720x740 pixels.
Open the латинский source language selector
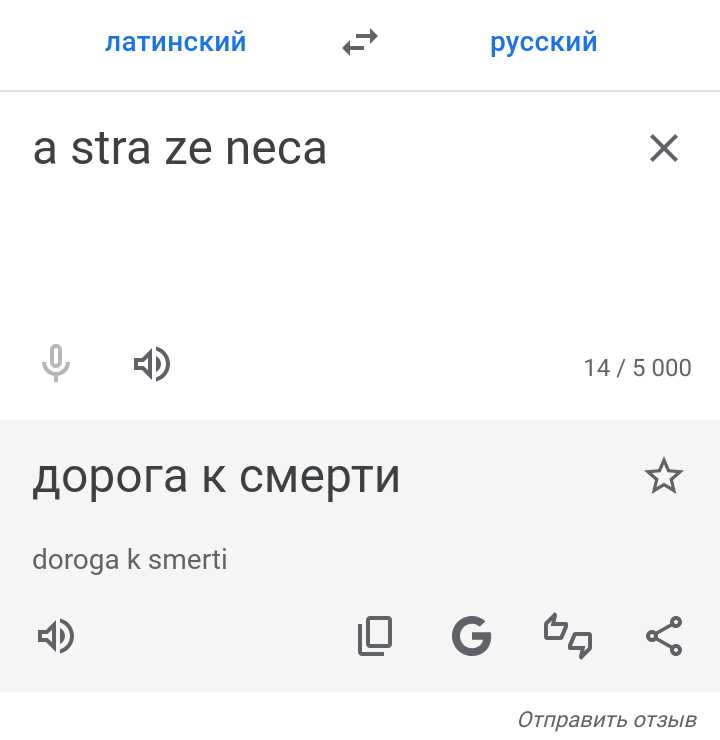pos(176,42)
